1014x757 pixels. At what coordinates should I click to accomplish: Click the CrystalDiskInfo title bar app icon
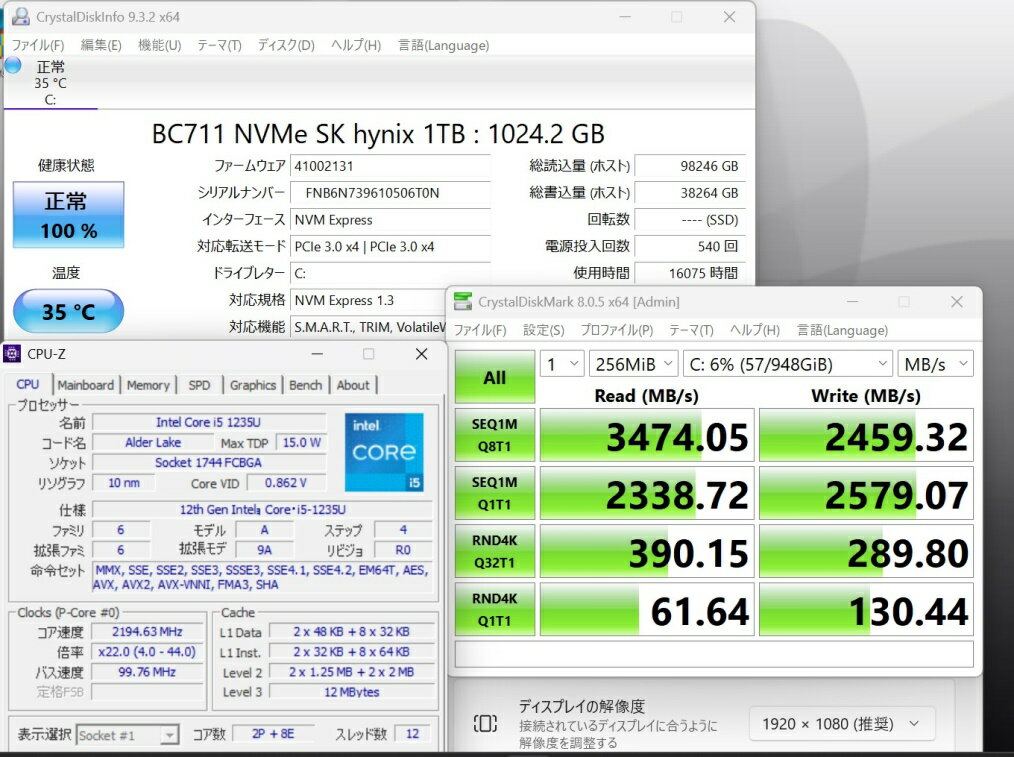click(20, 17)
